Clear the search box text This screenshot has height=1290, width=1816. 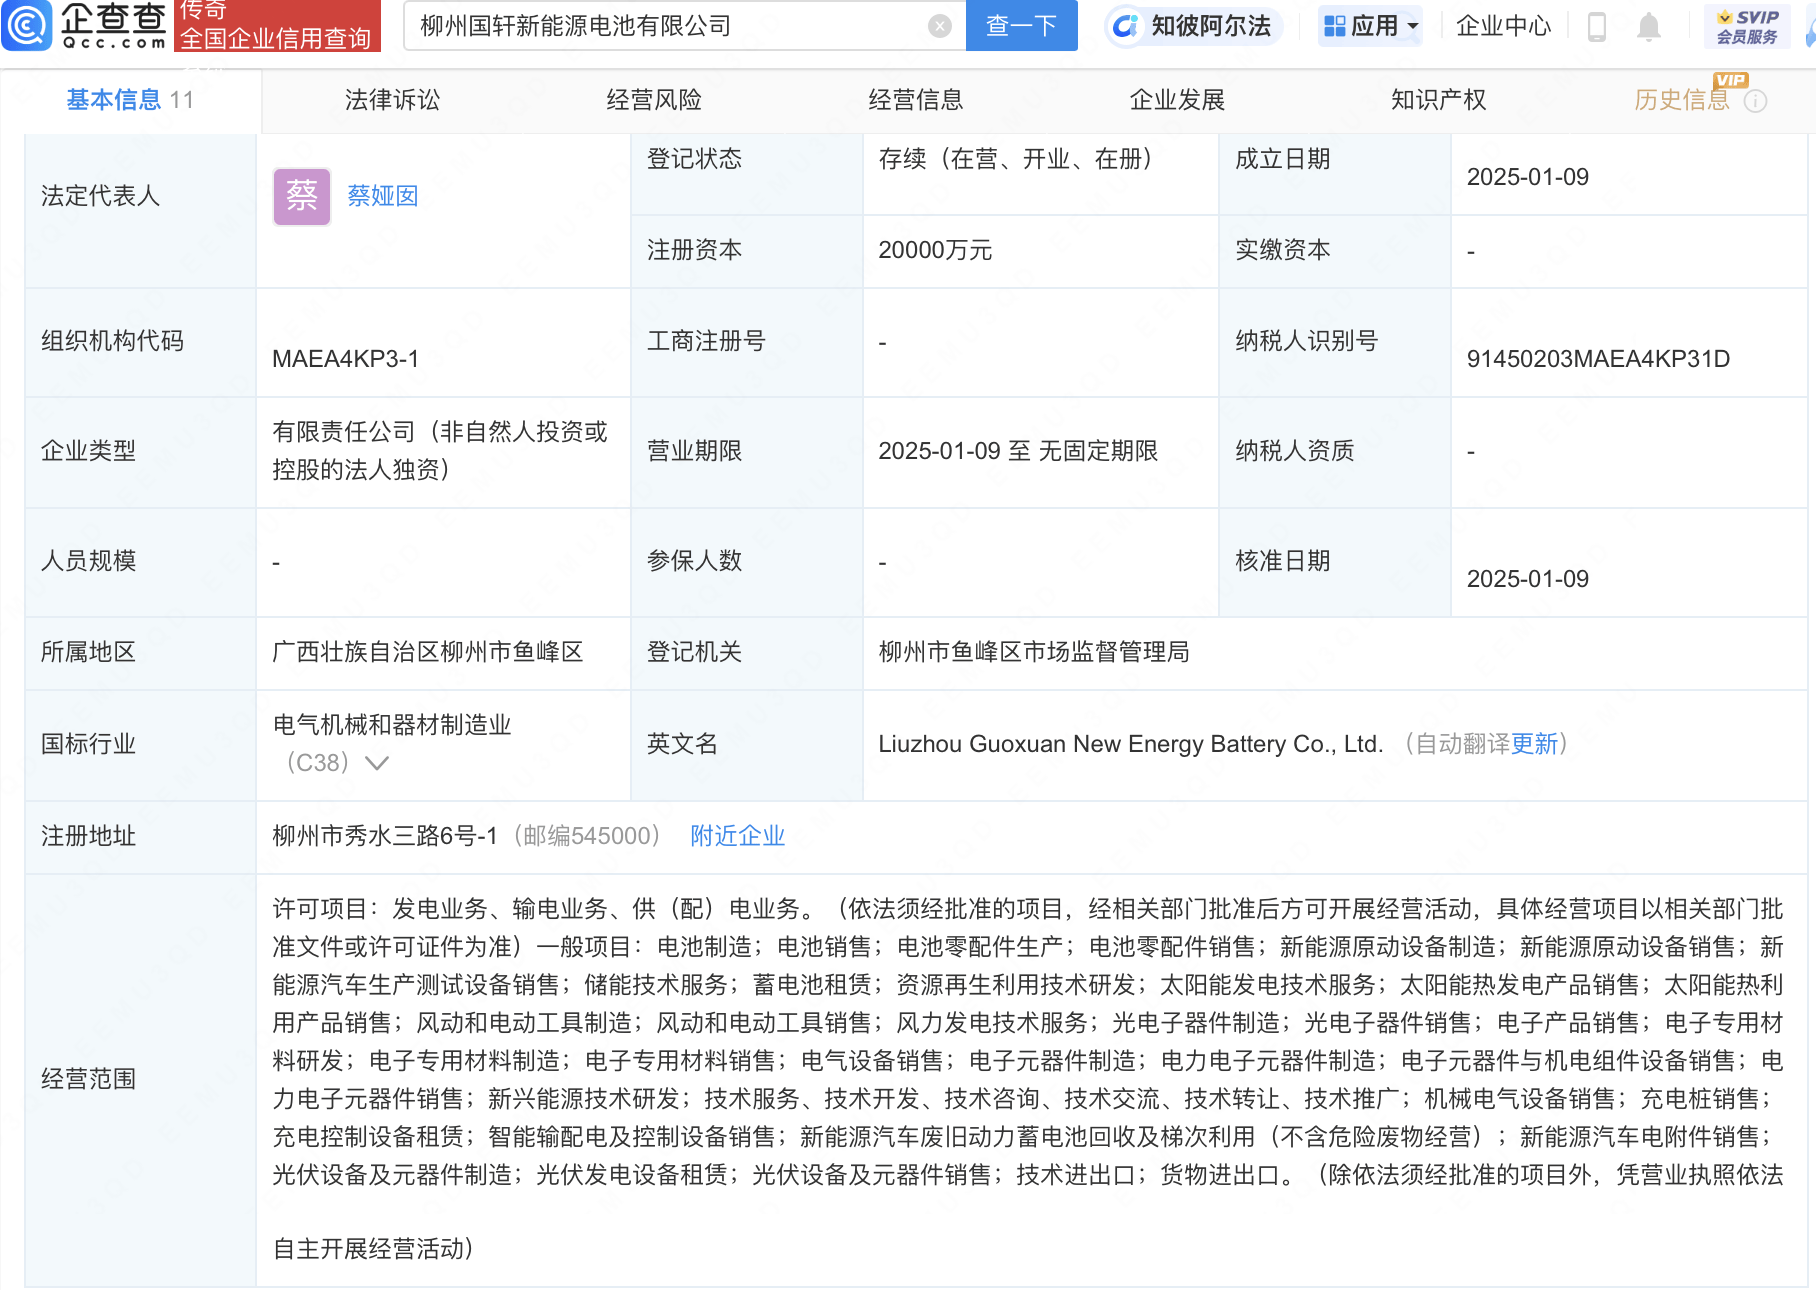(x=939, y=26)
